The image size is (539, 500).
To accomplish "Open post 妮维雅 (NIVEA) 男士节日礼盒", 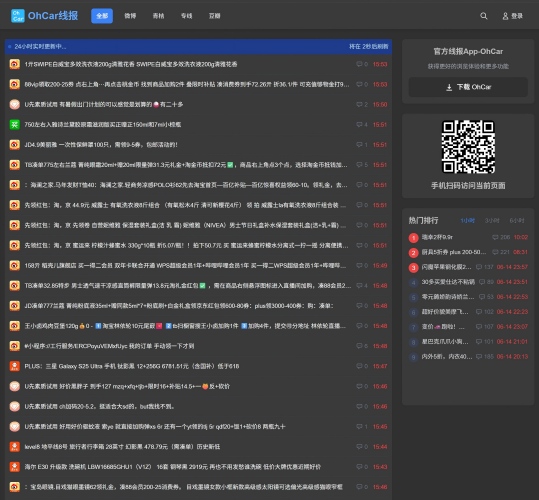I will pos(185,225).
